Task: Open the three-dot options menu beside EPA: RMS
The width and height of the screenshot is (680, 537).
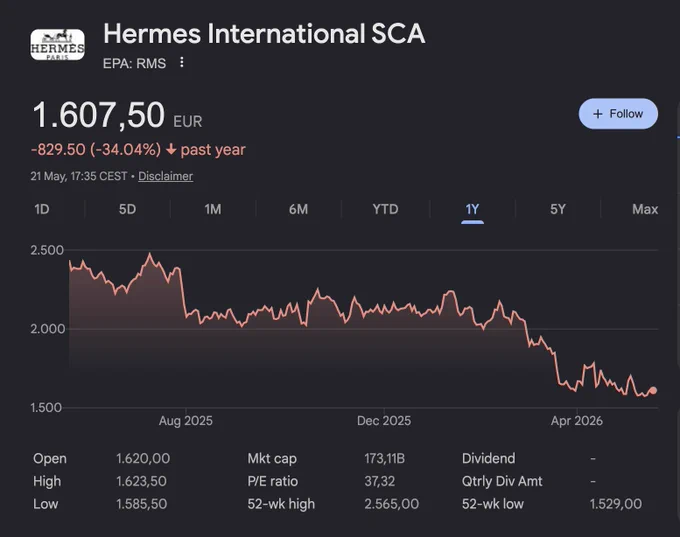Action: [x=182, y=62]
